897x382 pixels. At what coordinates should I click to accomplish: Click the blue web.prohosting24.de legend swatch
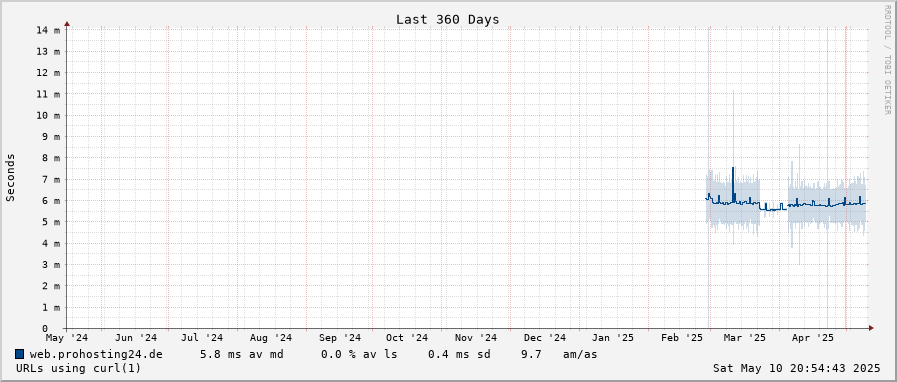pos(20,355)
